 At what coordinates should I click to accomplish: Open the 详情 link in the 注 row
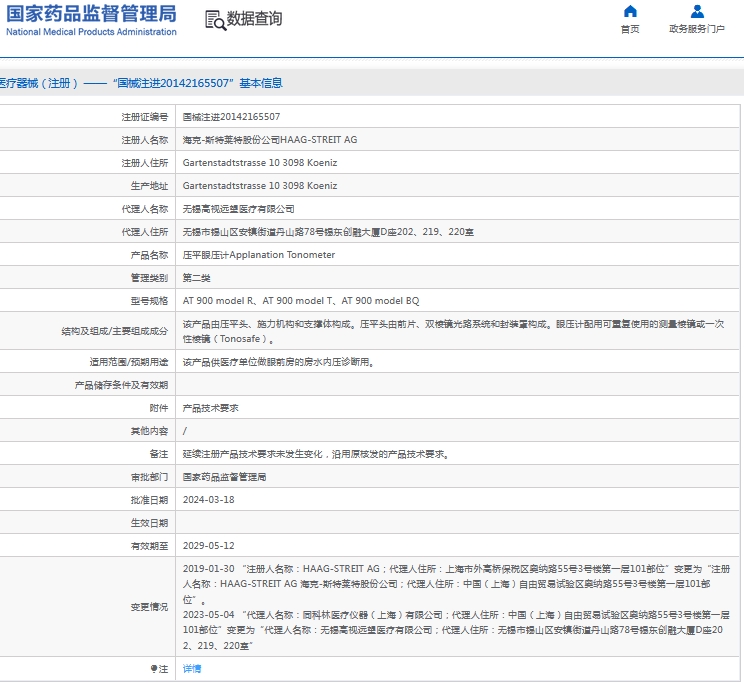pyautogui.click(x=192, y=668)
